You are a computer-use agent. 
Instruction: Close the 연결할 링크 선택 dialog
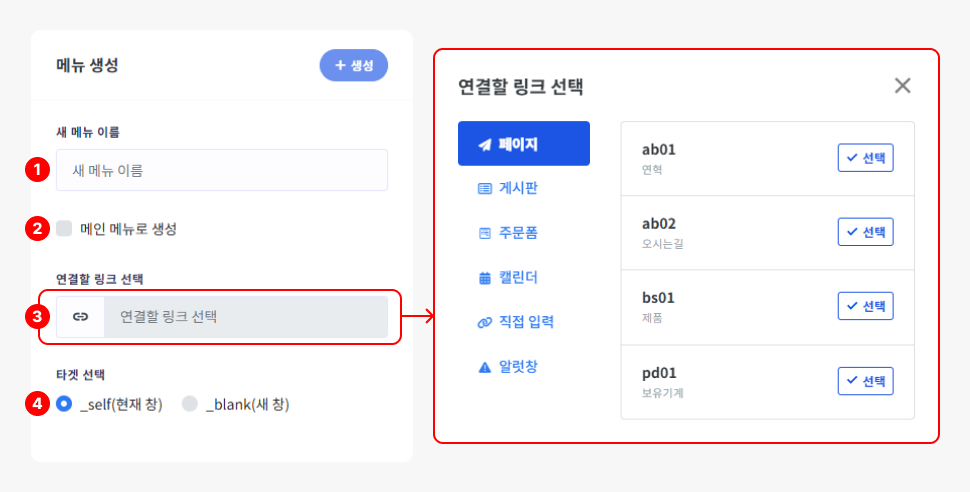click(902, 86)
